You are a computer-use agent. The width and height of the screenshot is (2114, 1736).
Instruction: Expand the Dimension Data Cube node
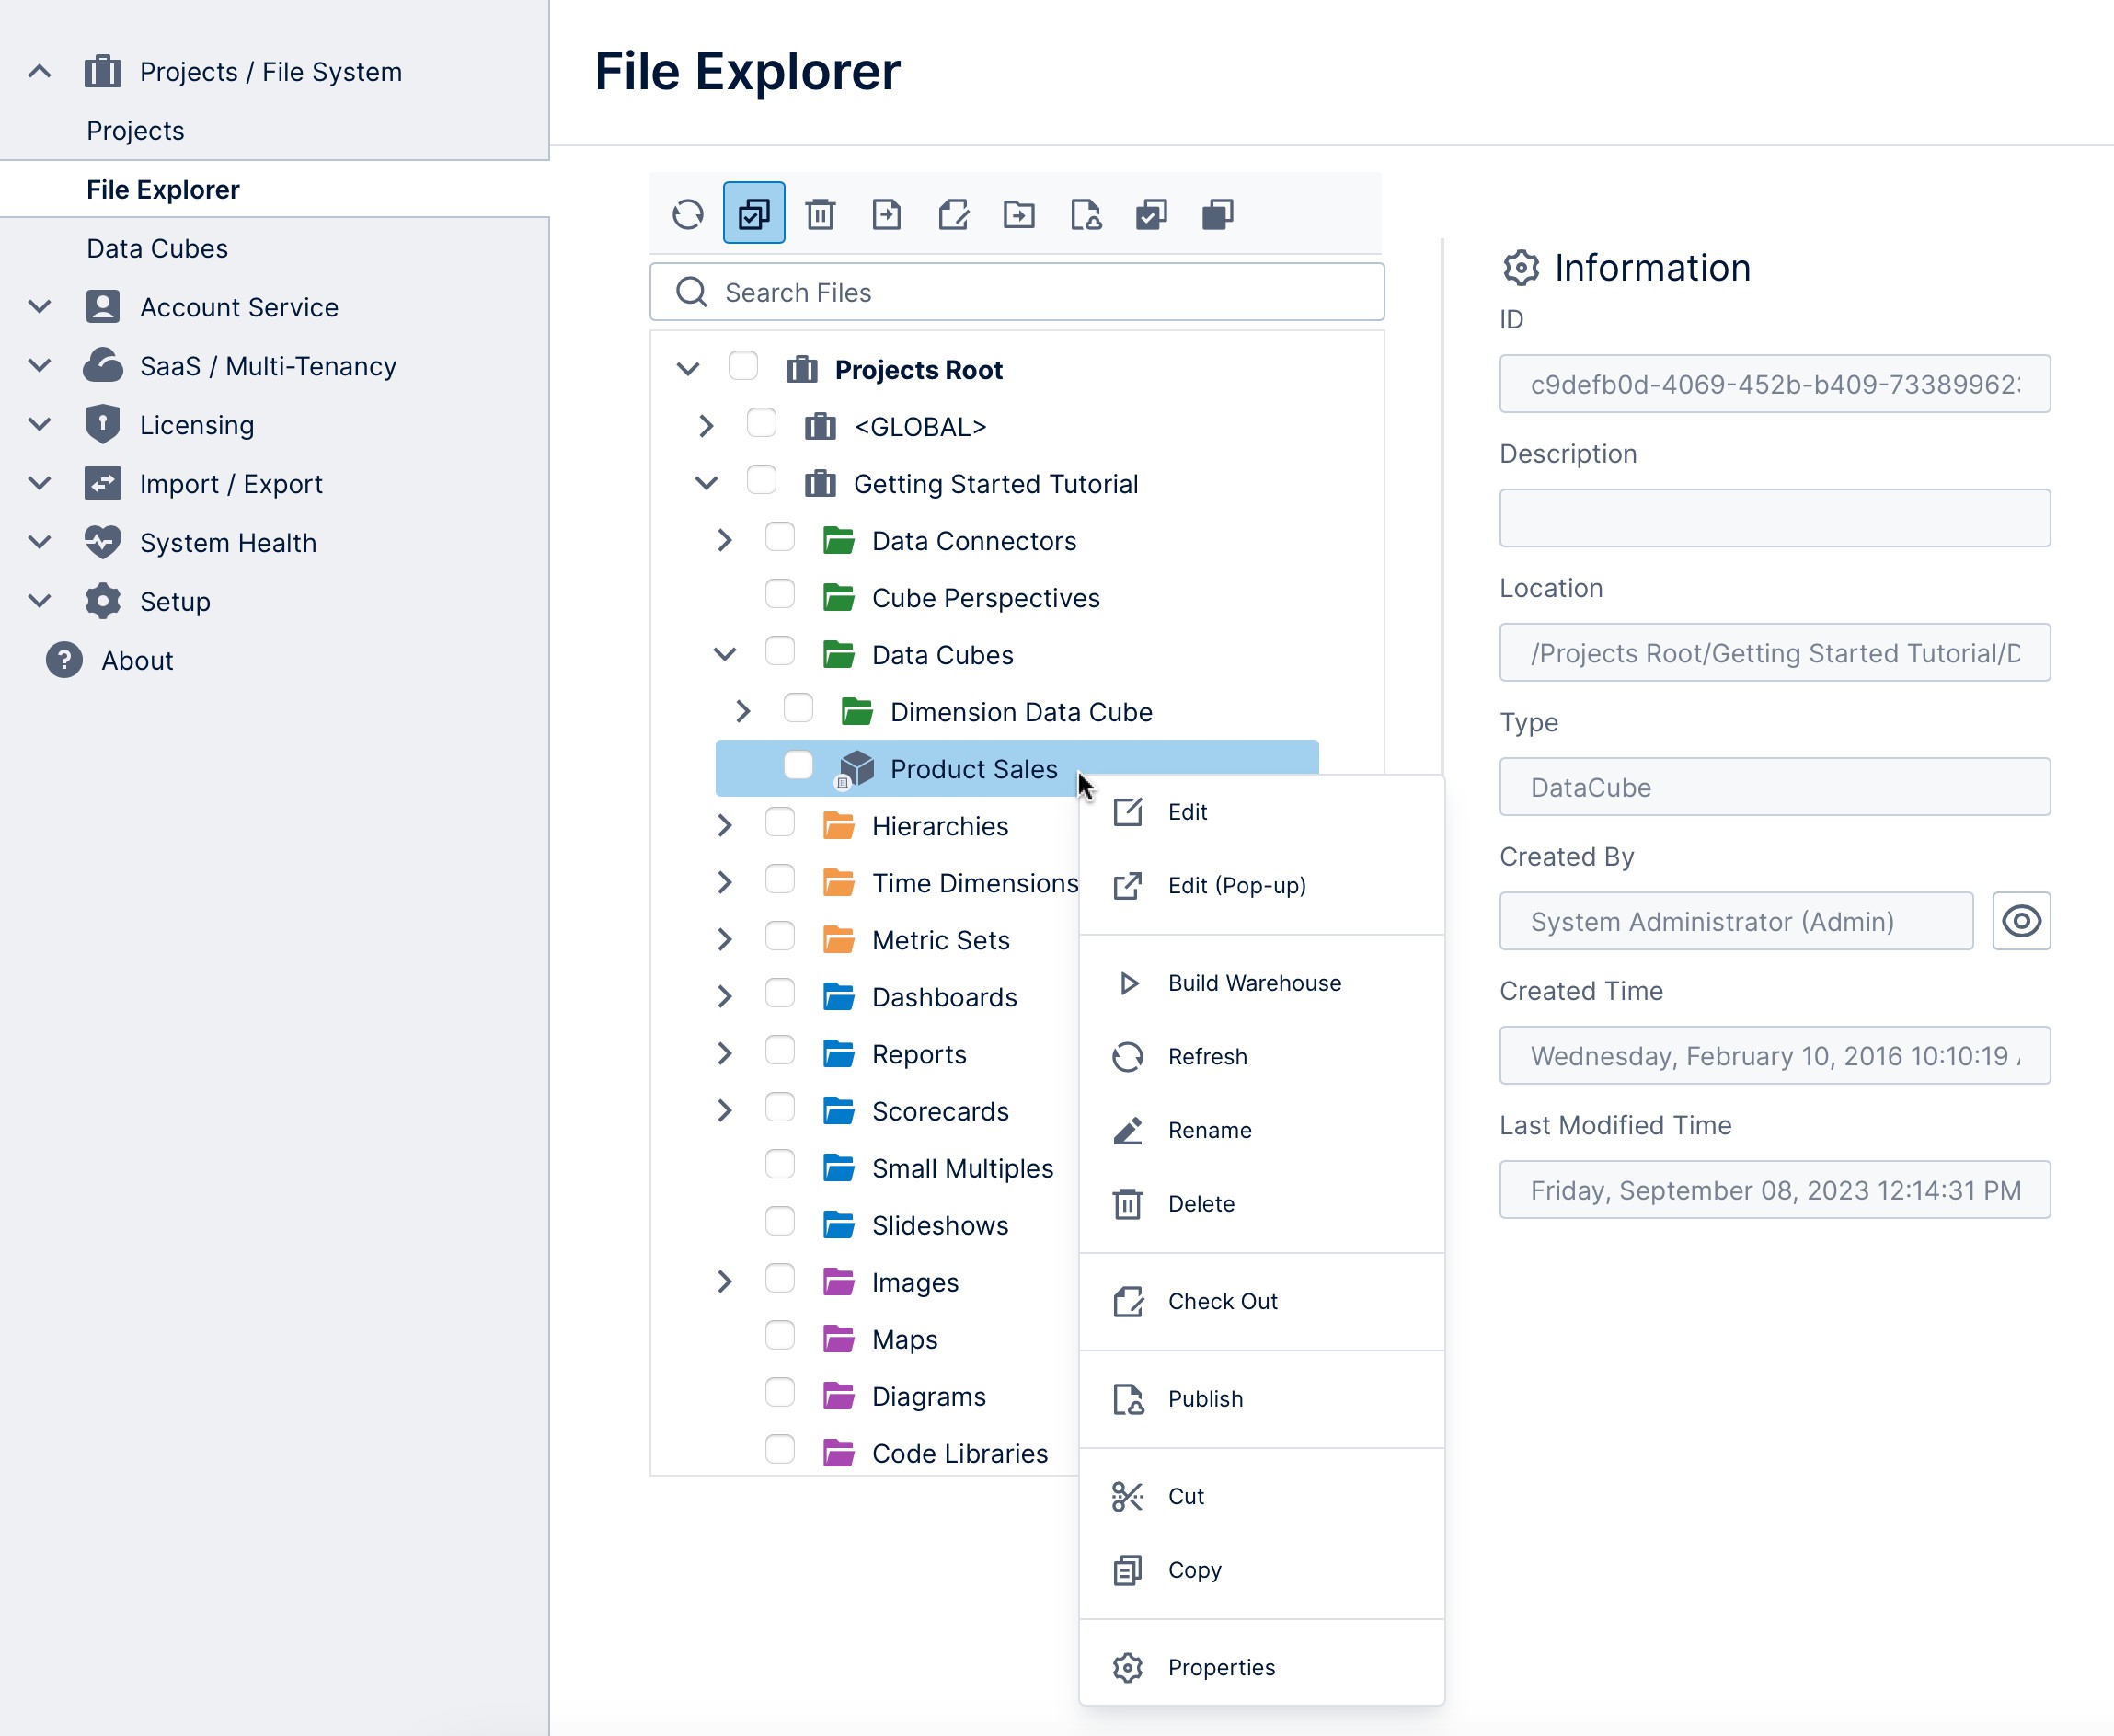point(743,710)
